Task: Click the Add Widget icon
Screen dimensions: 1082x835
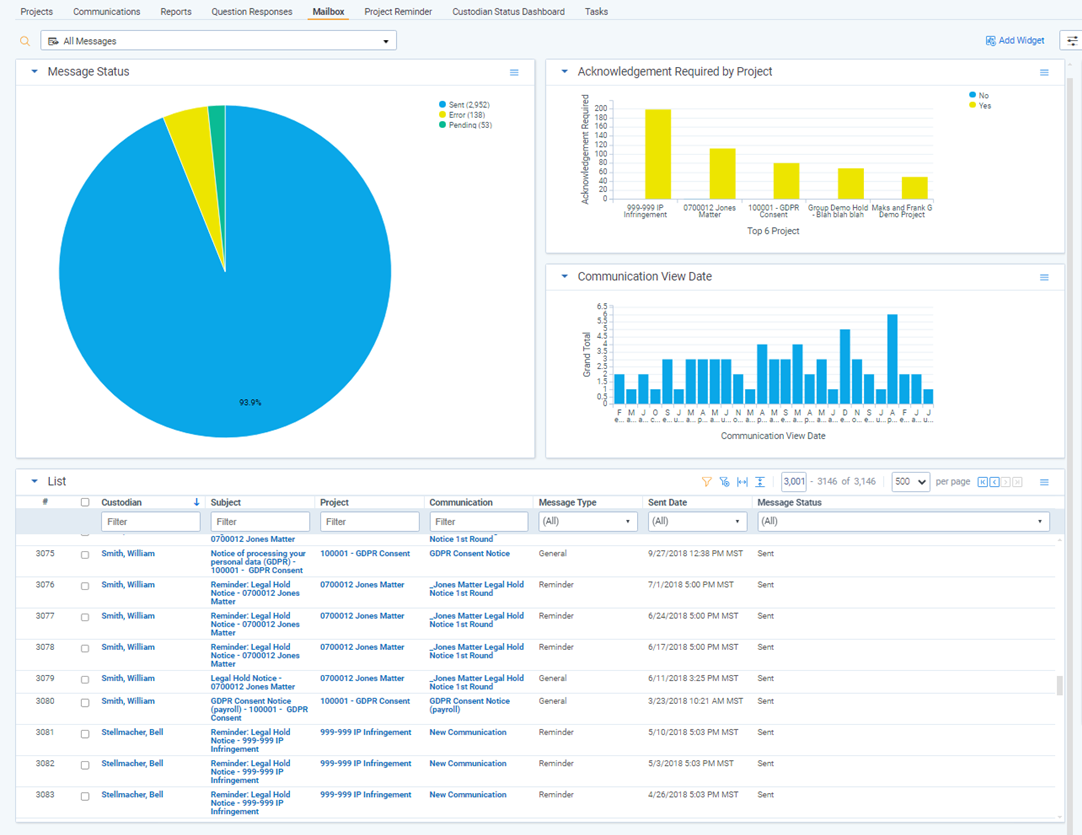Action: click(x=990, y=41)
